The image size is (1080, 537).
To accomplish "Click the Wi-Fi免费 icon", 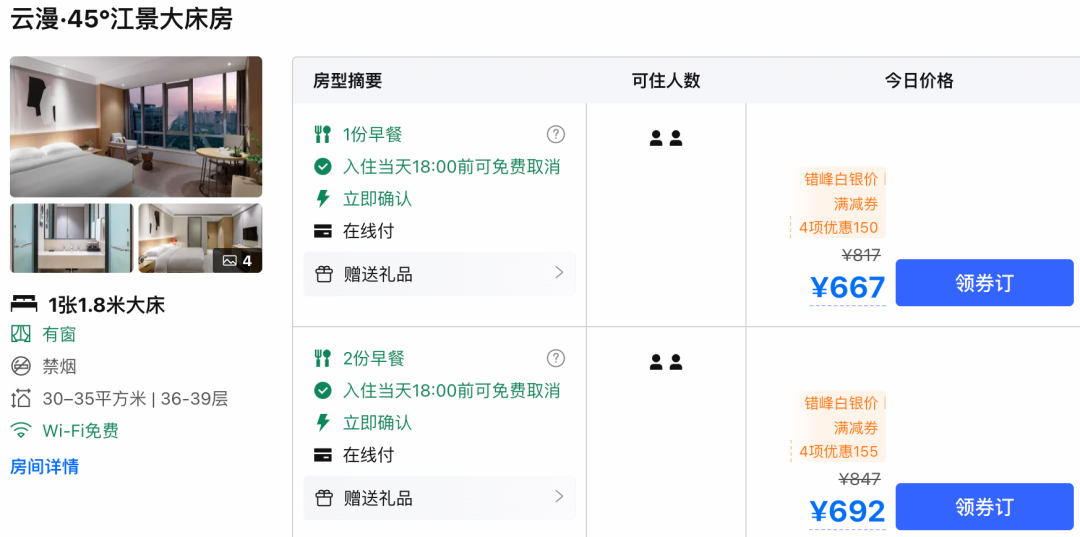I will coord(21,431).
